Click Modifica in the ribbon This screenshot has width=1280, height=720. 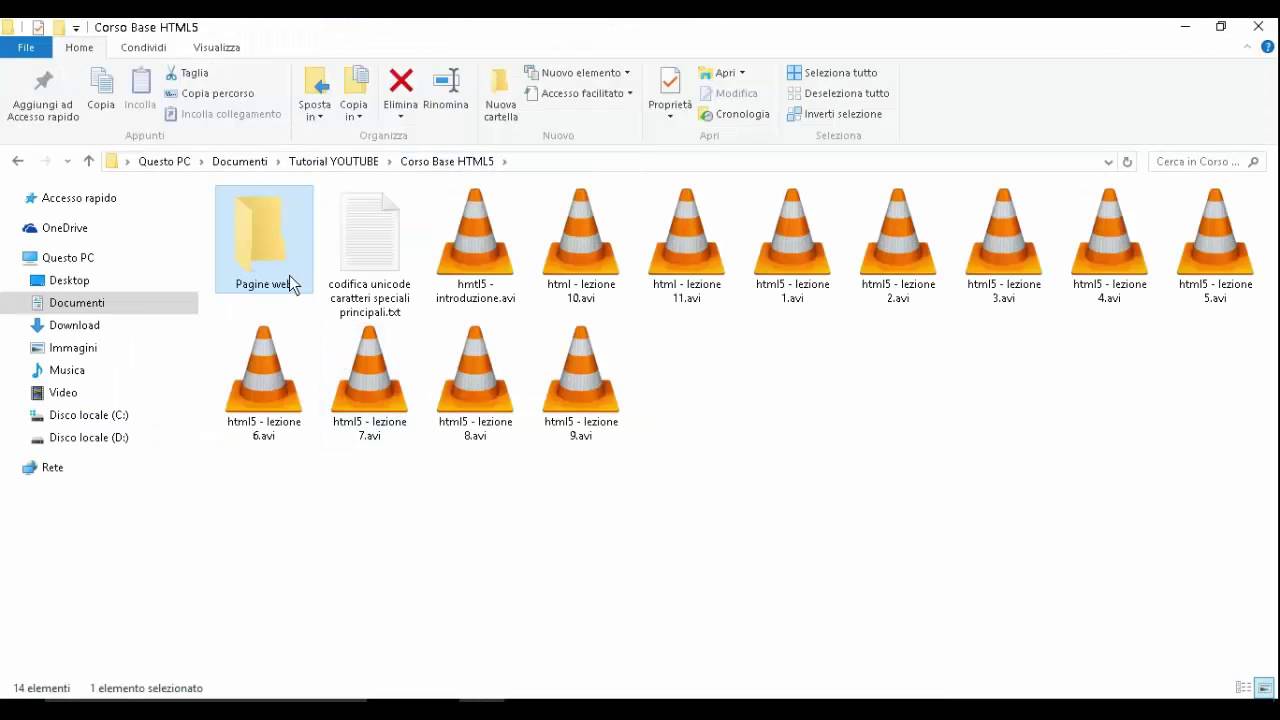coord(728,93)
